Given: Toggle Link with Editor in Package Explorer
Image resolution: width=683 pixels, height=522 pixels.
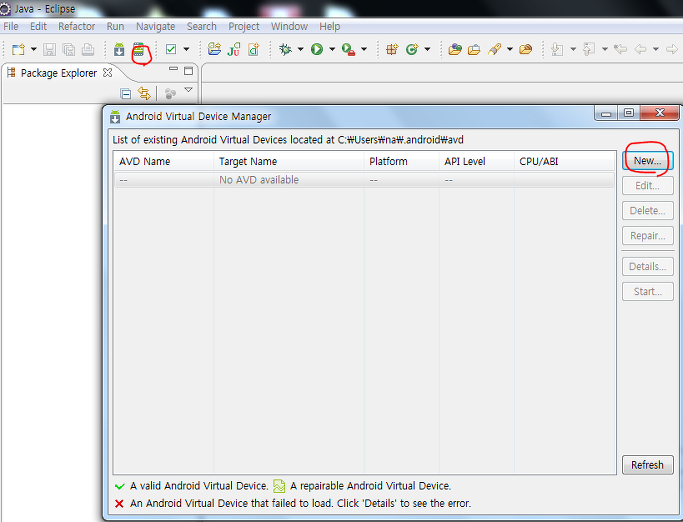Looking at the screenshot, I should click(x=144, y=94).
